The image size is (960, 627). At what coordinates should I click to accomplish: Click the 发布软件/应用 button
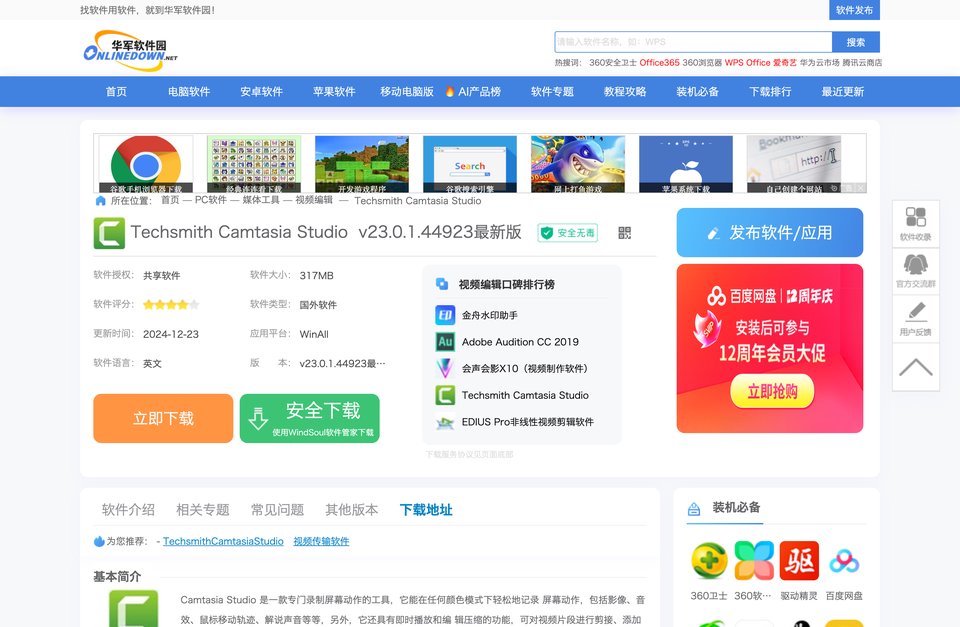[x=770, y=233]
